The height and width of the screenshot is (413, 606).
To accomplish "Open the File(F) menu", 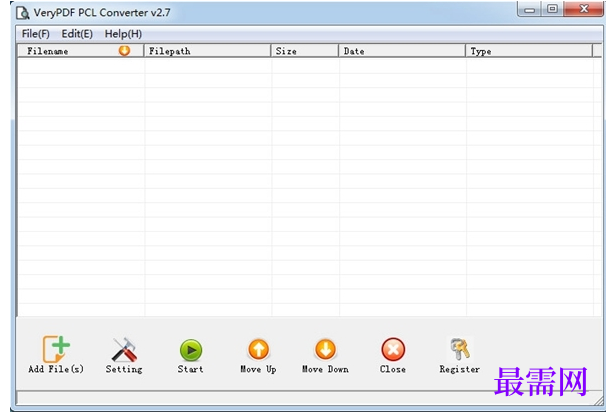I will click(36, 34).
